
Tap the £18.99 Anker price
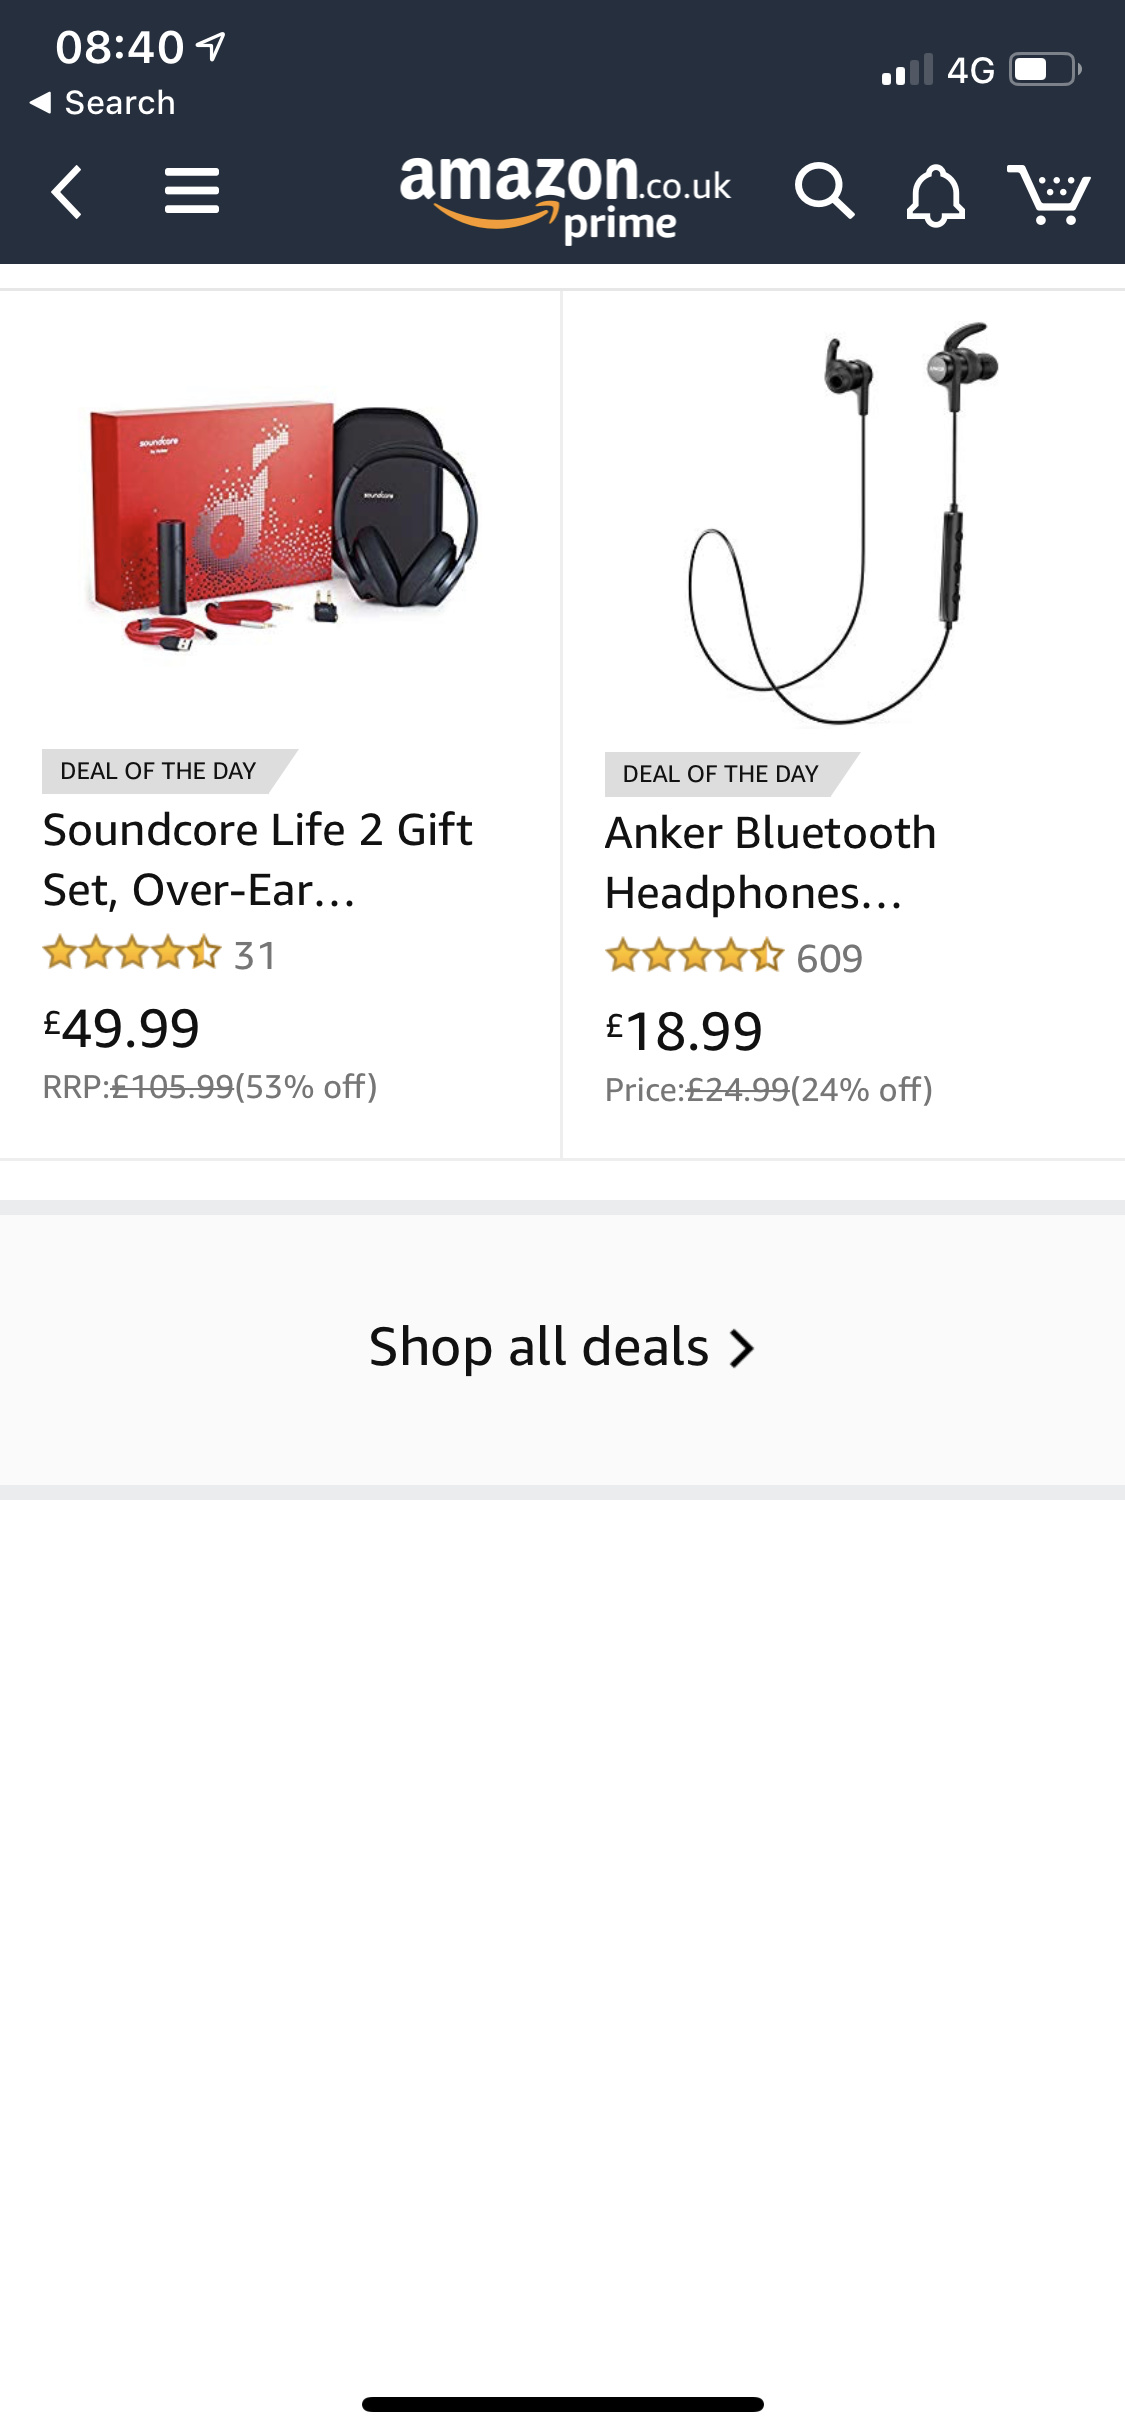click(x=685, y=1031)
